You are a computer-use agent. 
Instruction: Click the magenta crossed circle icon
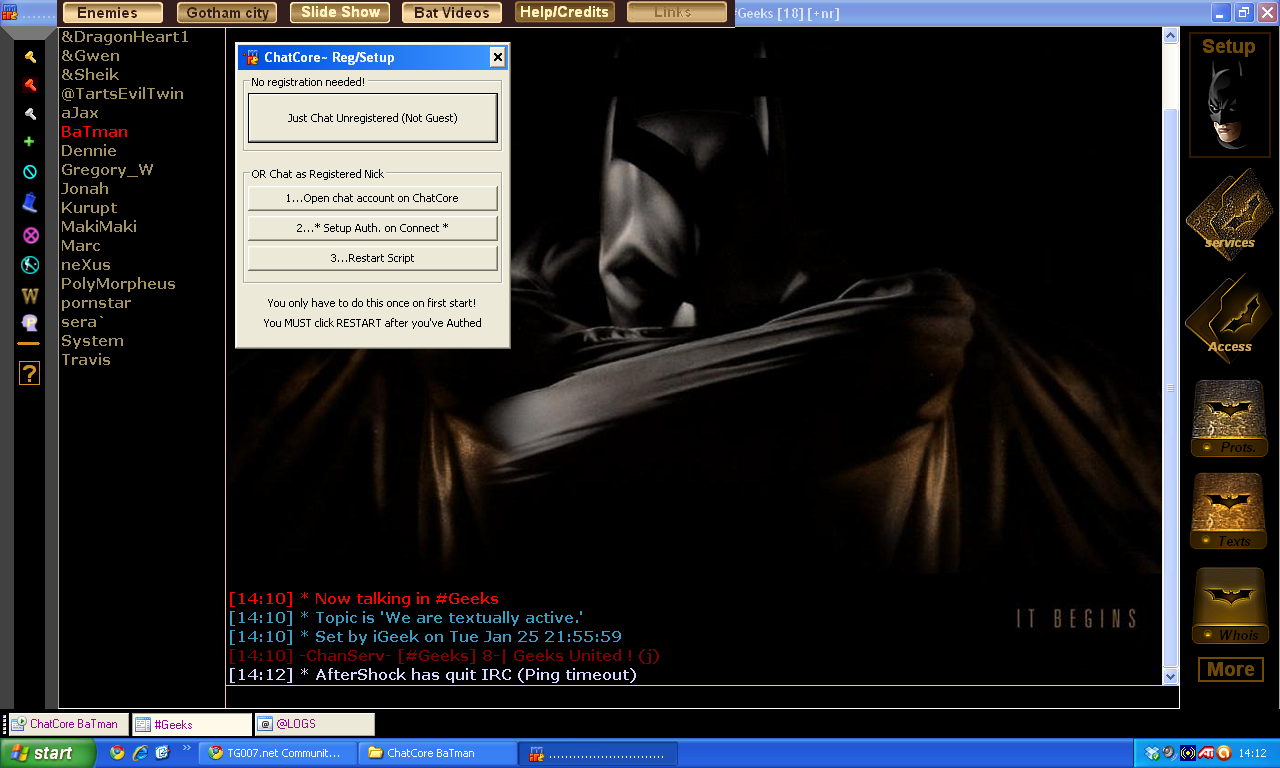(30, 236)
